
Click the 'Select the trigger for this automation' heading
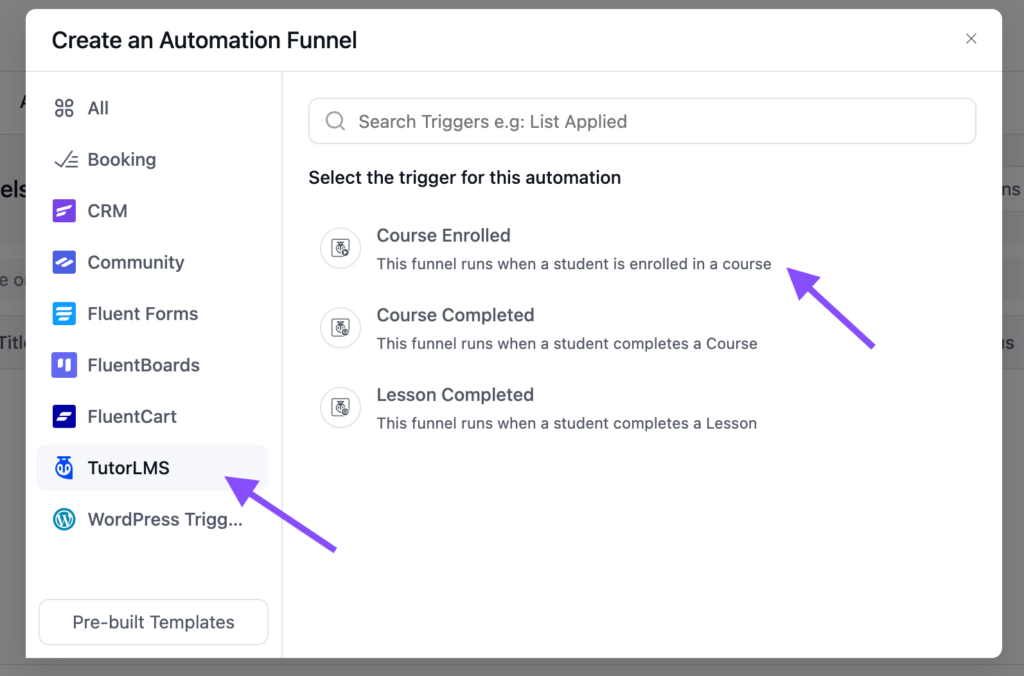[x=464, y=178]
